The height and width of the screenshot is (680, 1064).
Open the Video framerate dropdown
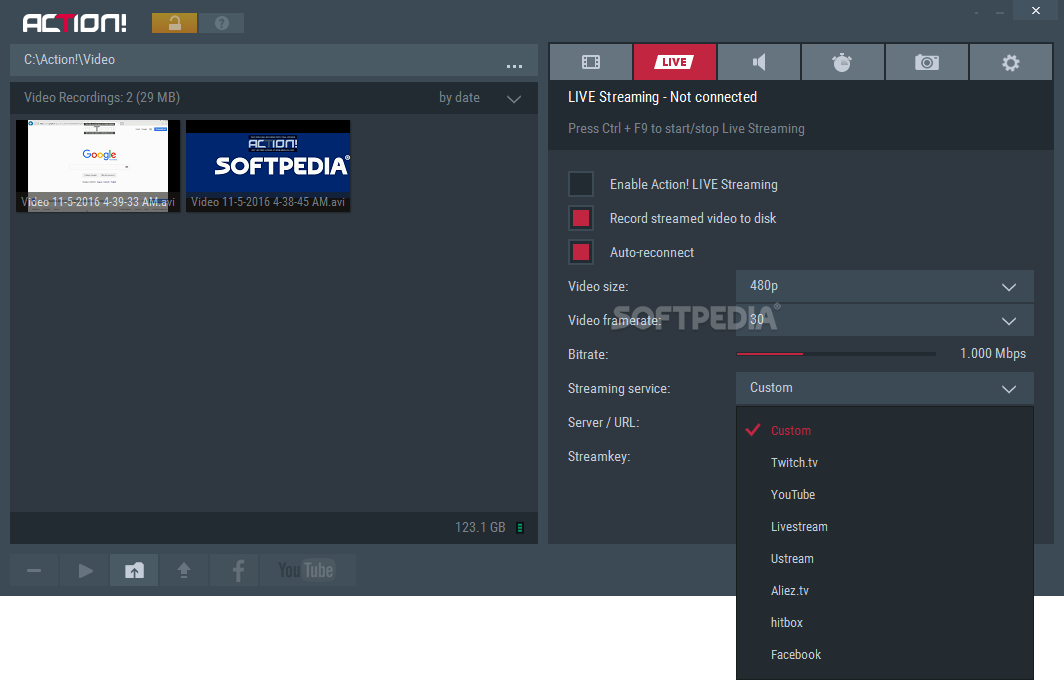[x=884, y=320]
